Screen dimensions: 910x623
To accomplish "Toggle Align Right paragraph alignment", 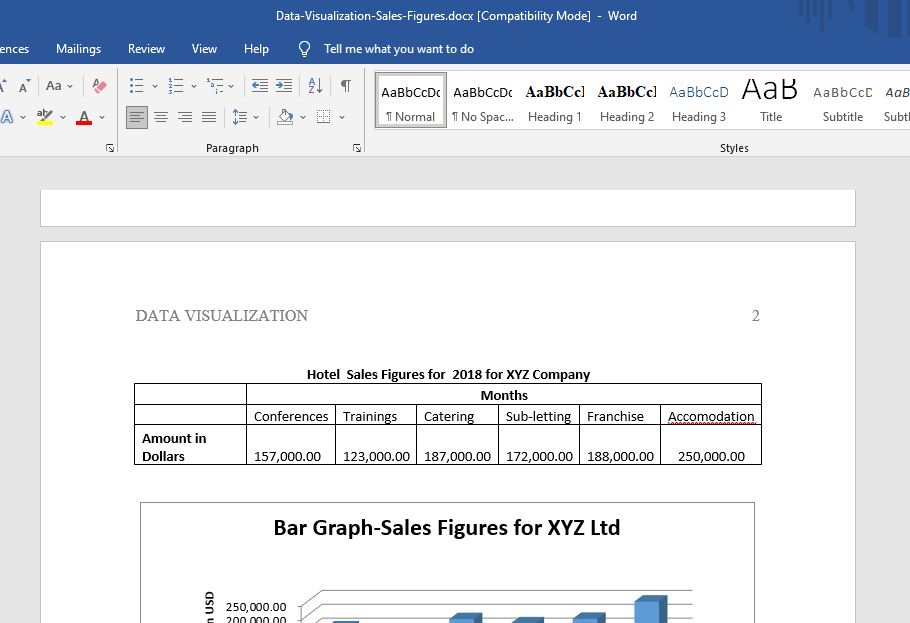I will click(185, 117).
